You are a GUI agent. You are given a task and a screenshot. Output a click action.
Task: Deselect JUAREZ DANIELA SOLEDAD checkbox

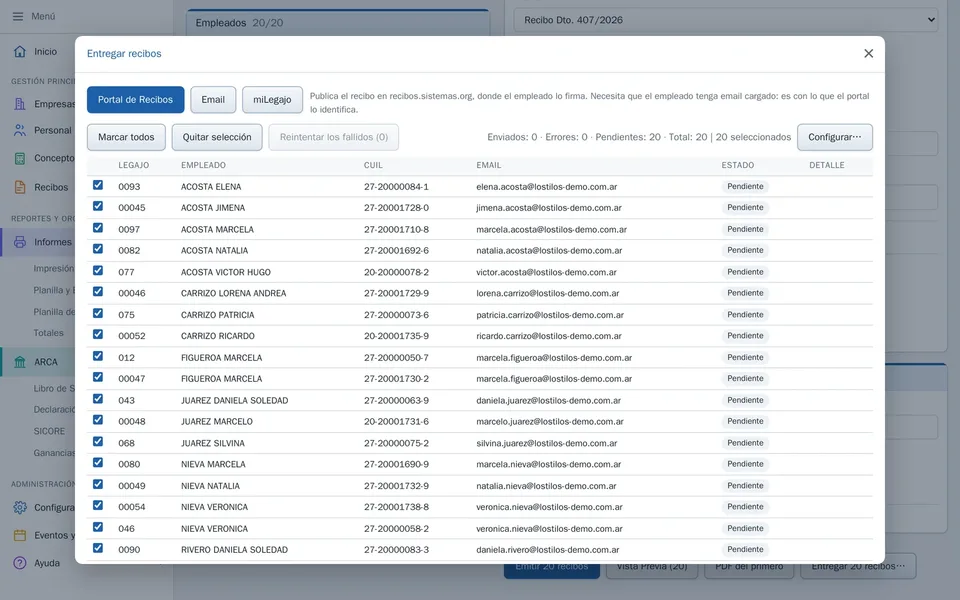click(98, 399)
